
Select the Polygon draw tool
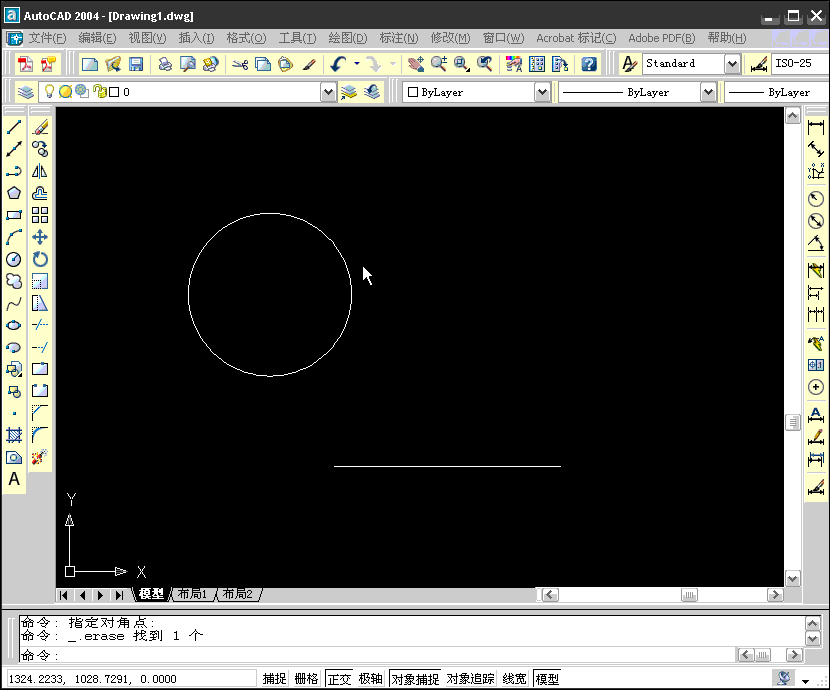(14, 193)
